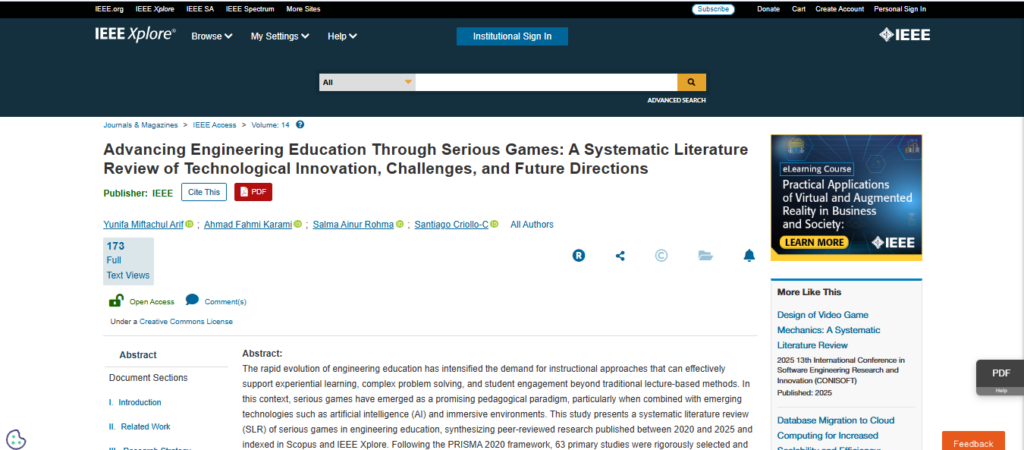Expand the search scope All dropdown

(x=367, y=83)
